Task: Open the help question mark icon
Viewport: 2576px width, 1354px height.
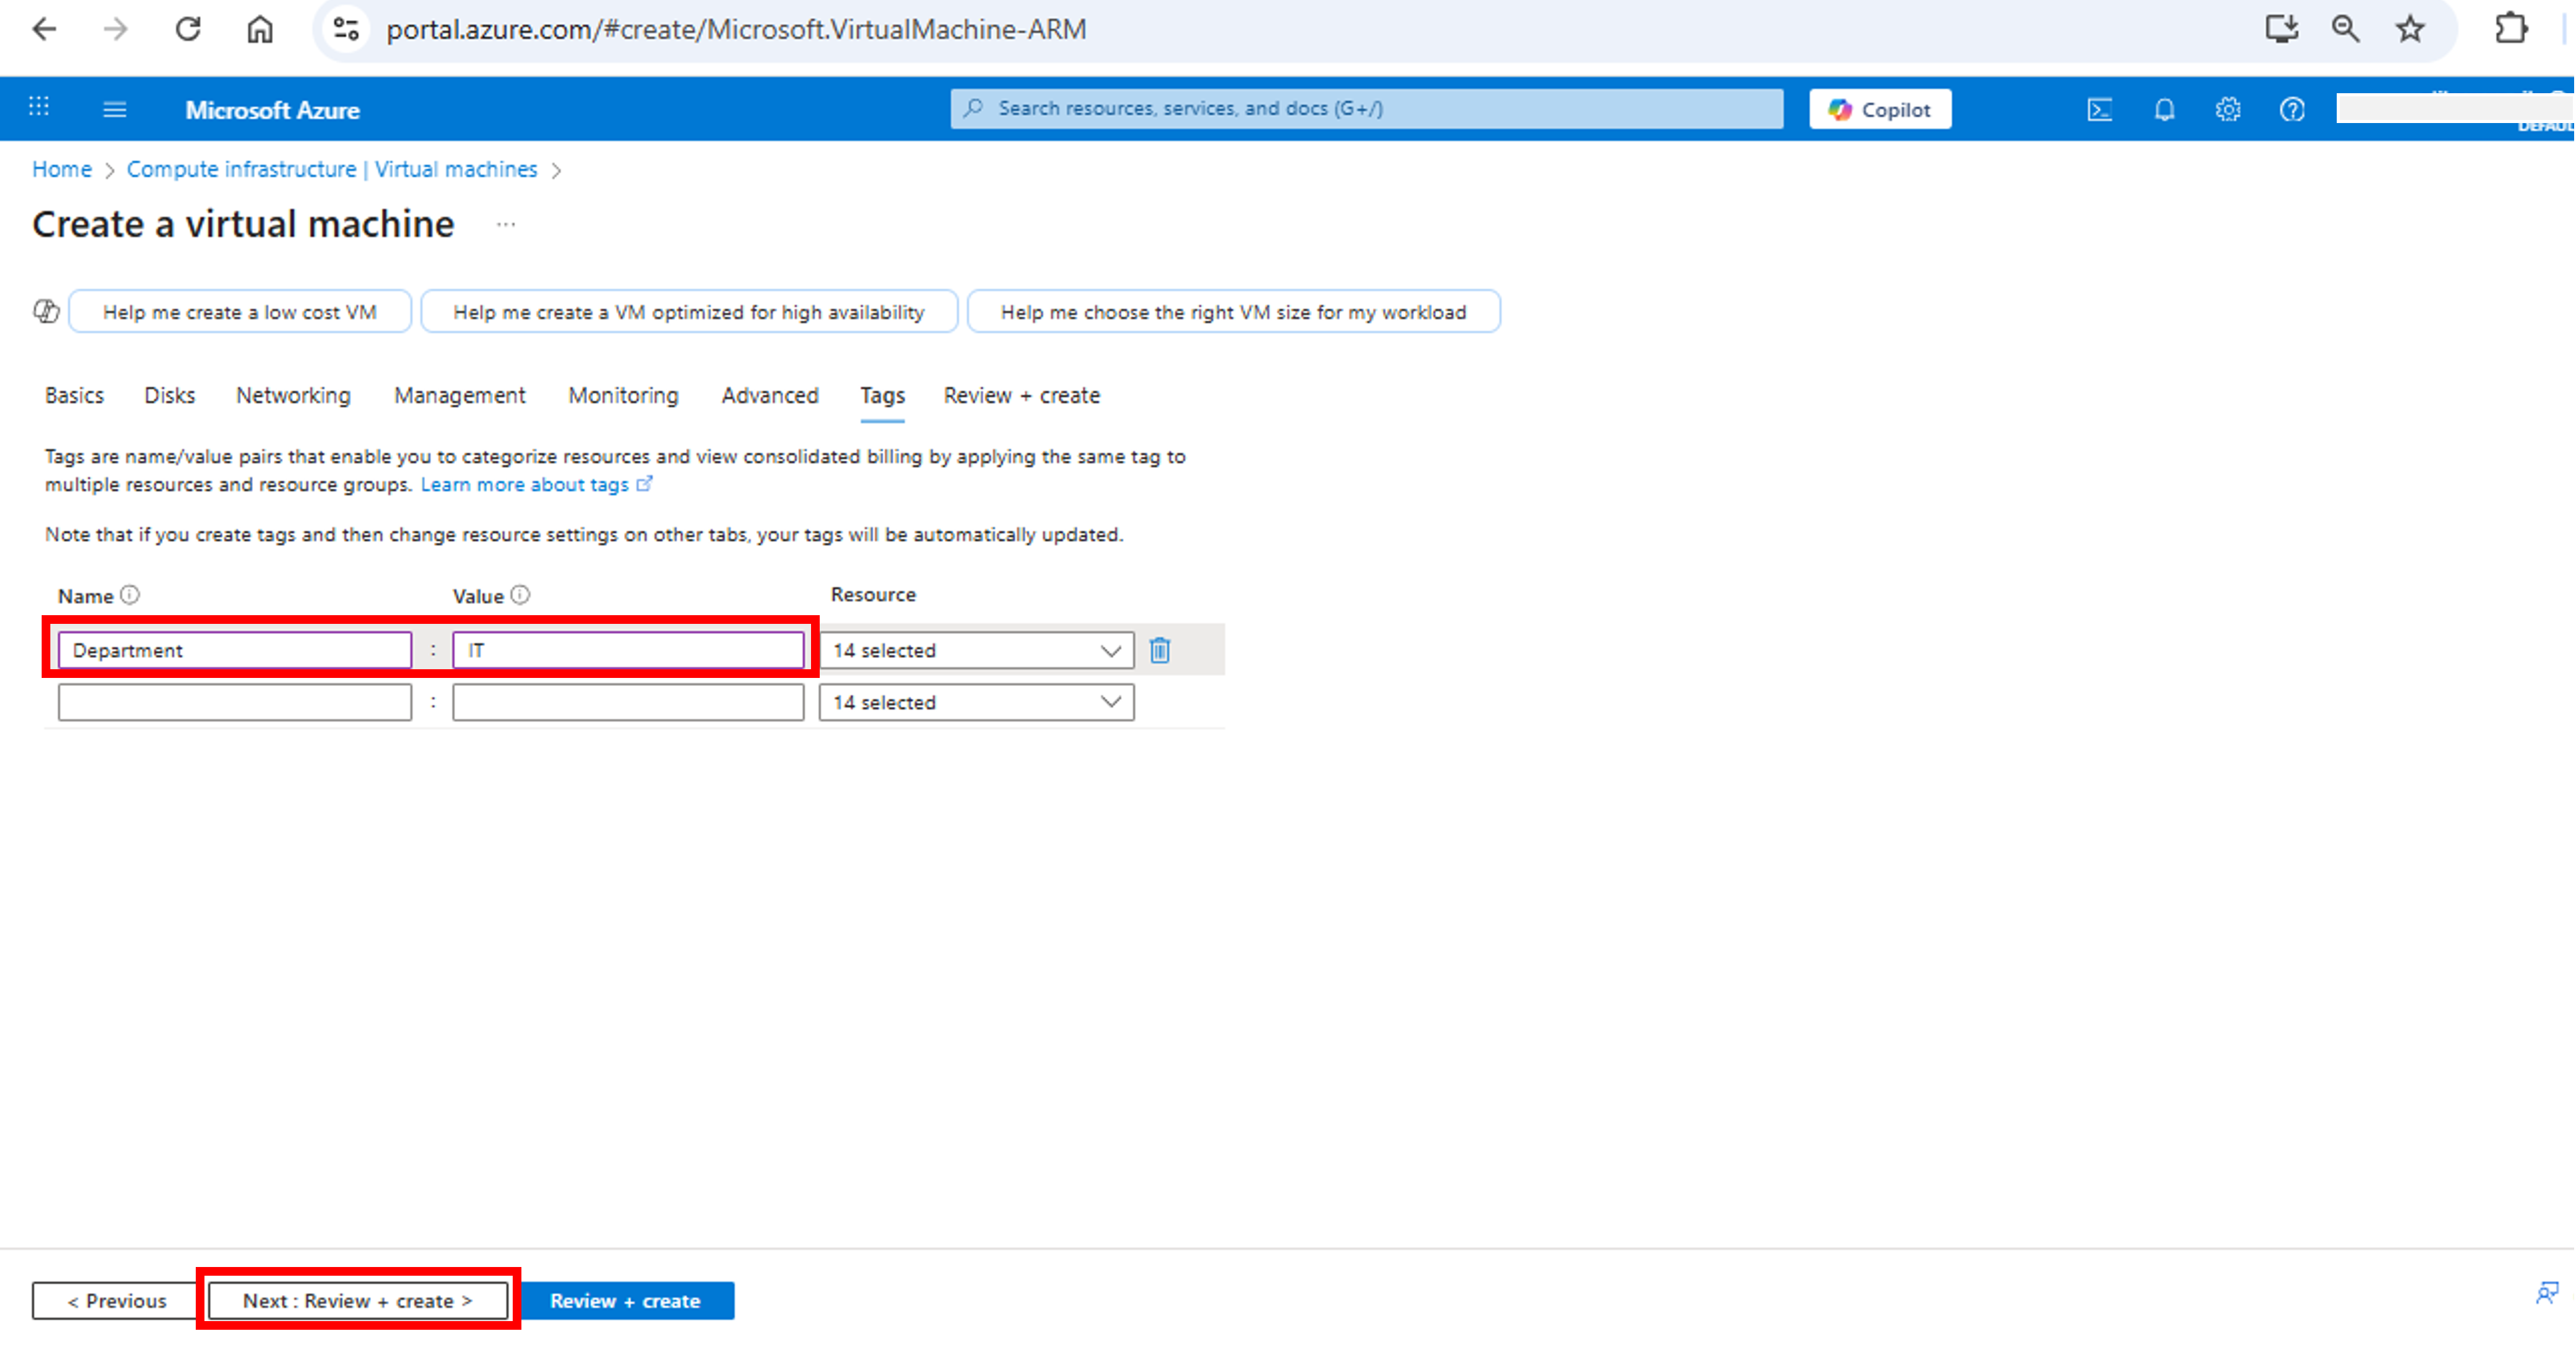Action: click(x=2291, y=109)
